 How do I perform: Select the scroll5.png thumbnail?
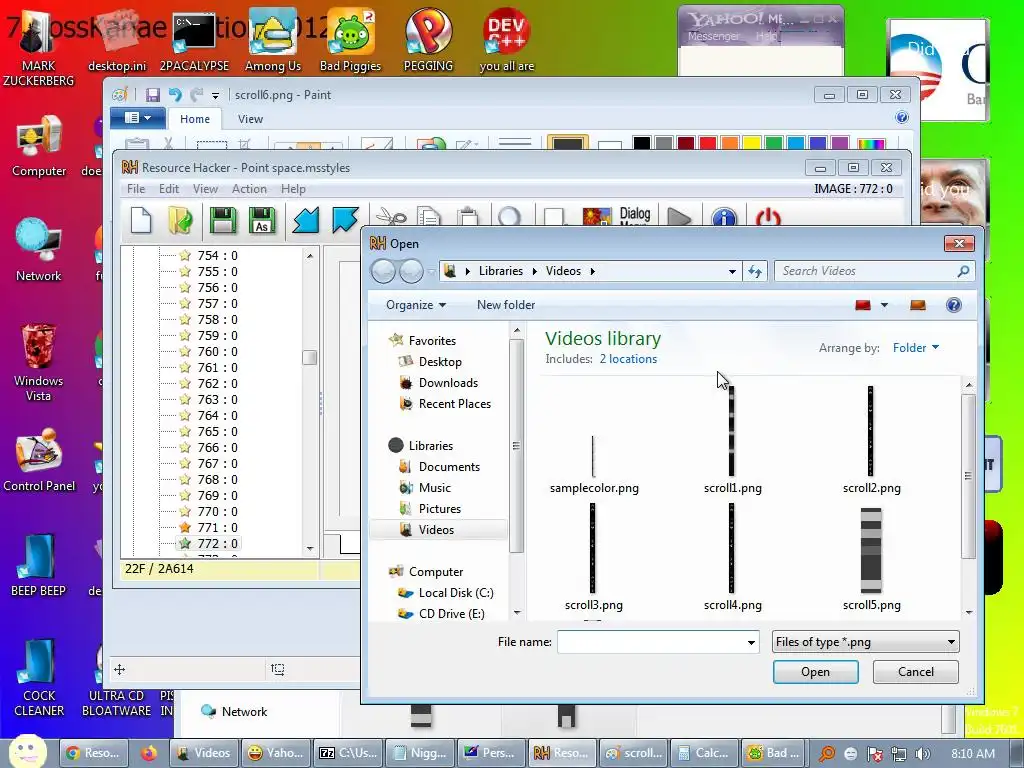(871, 560)
